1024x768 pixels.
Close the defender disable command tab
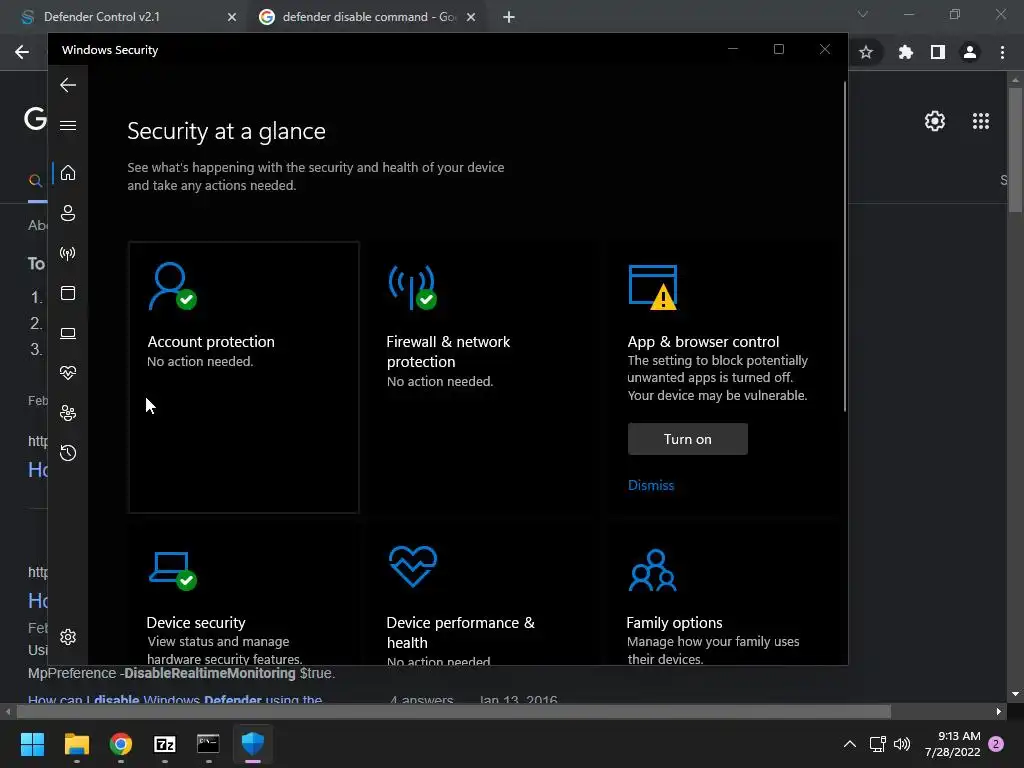coord(471,18)
